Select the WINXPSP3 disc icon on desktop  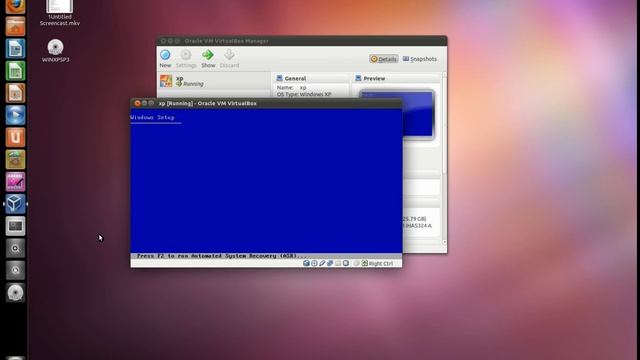pyautogui.click(x=56, y=51)
